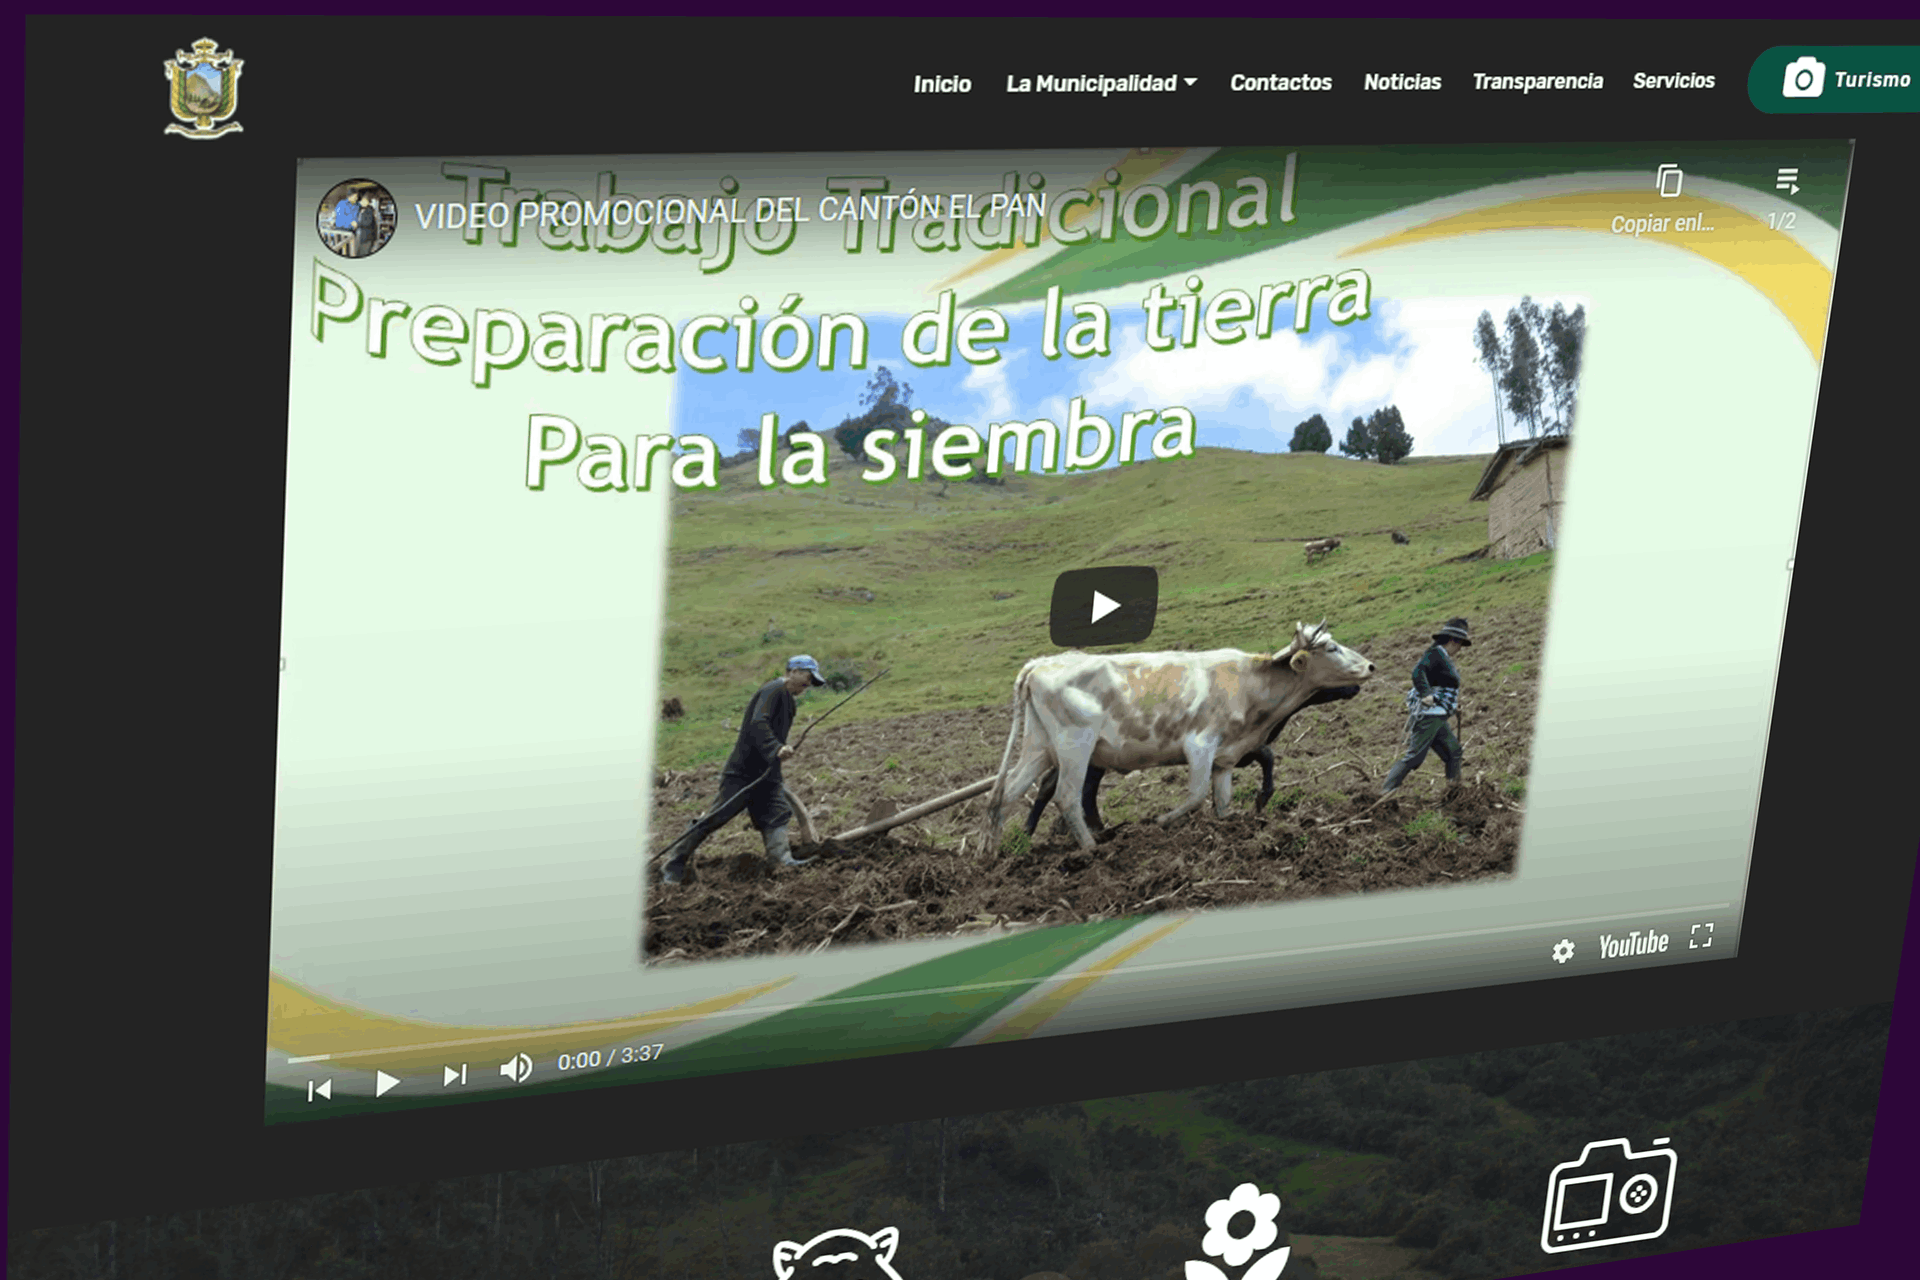The image size is (1920, 1280).
Task: Click the YouTube logo in the player
Action: (x=1633, y=943)
